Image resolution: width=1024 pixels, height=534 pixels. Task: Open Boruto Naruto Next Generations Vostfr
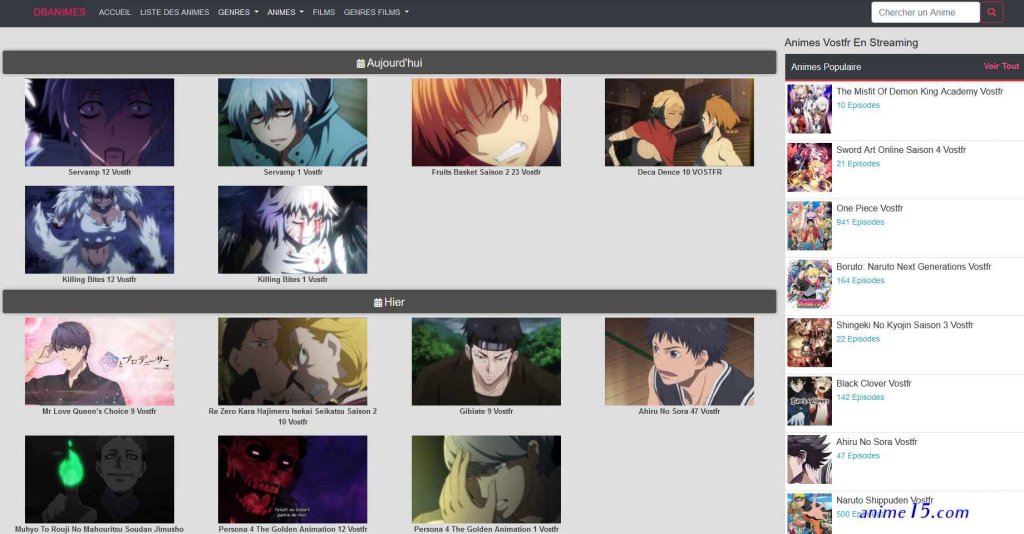click(x=914, y=266)
